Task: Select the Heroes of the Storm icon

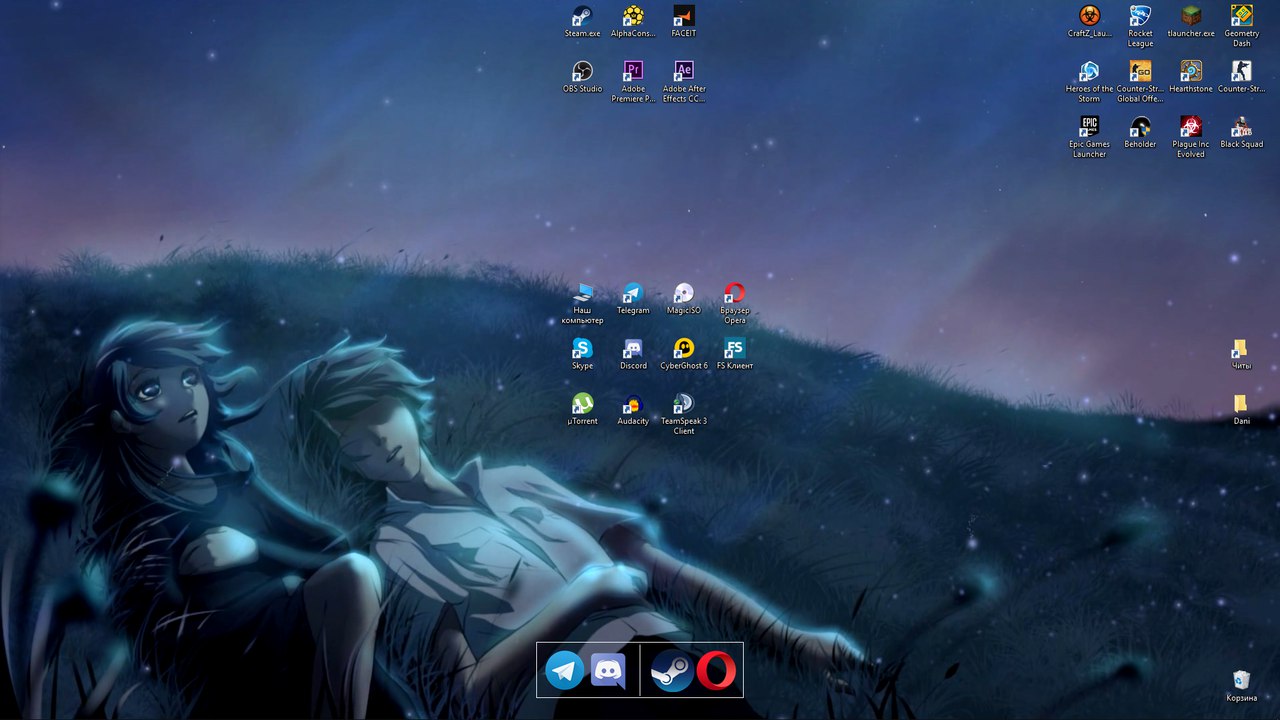Action: 1090,82
